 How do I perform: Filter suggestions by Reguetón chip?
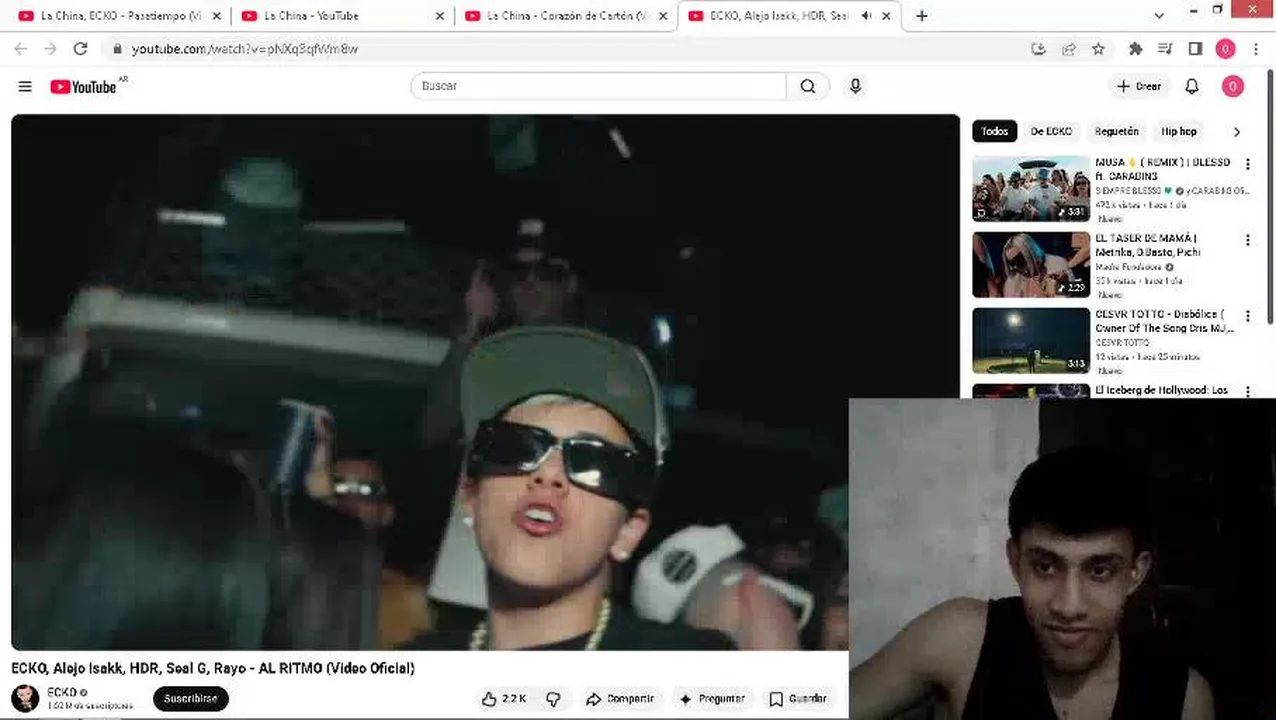click(x=1116, y=131)
